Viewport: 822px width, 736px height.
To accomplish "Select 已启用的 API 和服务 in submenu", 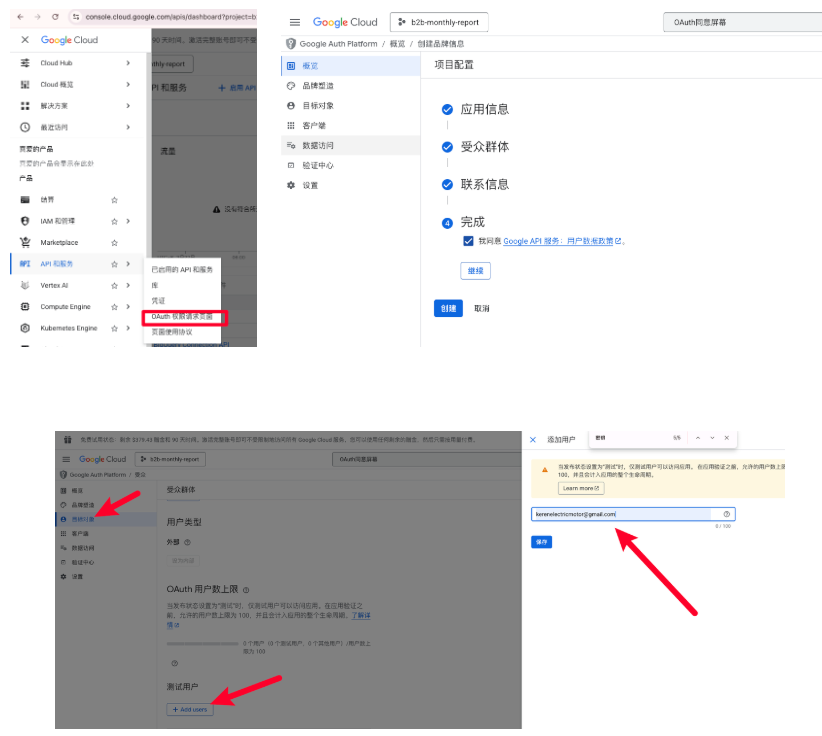I will 182,269.
